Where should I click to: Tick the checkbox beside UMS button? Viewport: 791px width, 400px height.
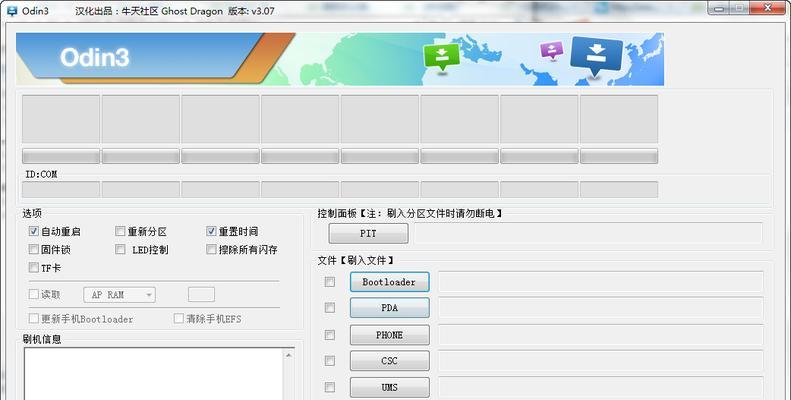click(330, 387)
